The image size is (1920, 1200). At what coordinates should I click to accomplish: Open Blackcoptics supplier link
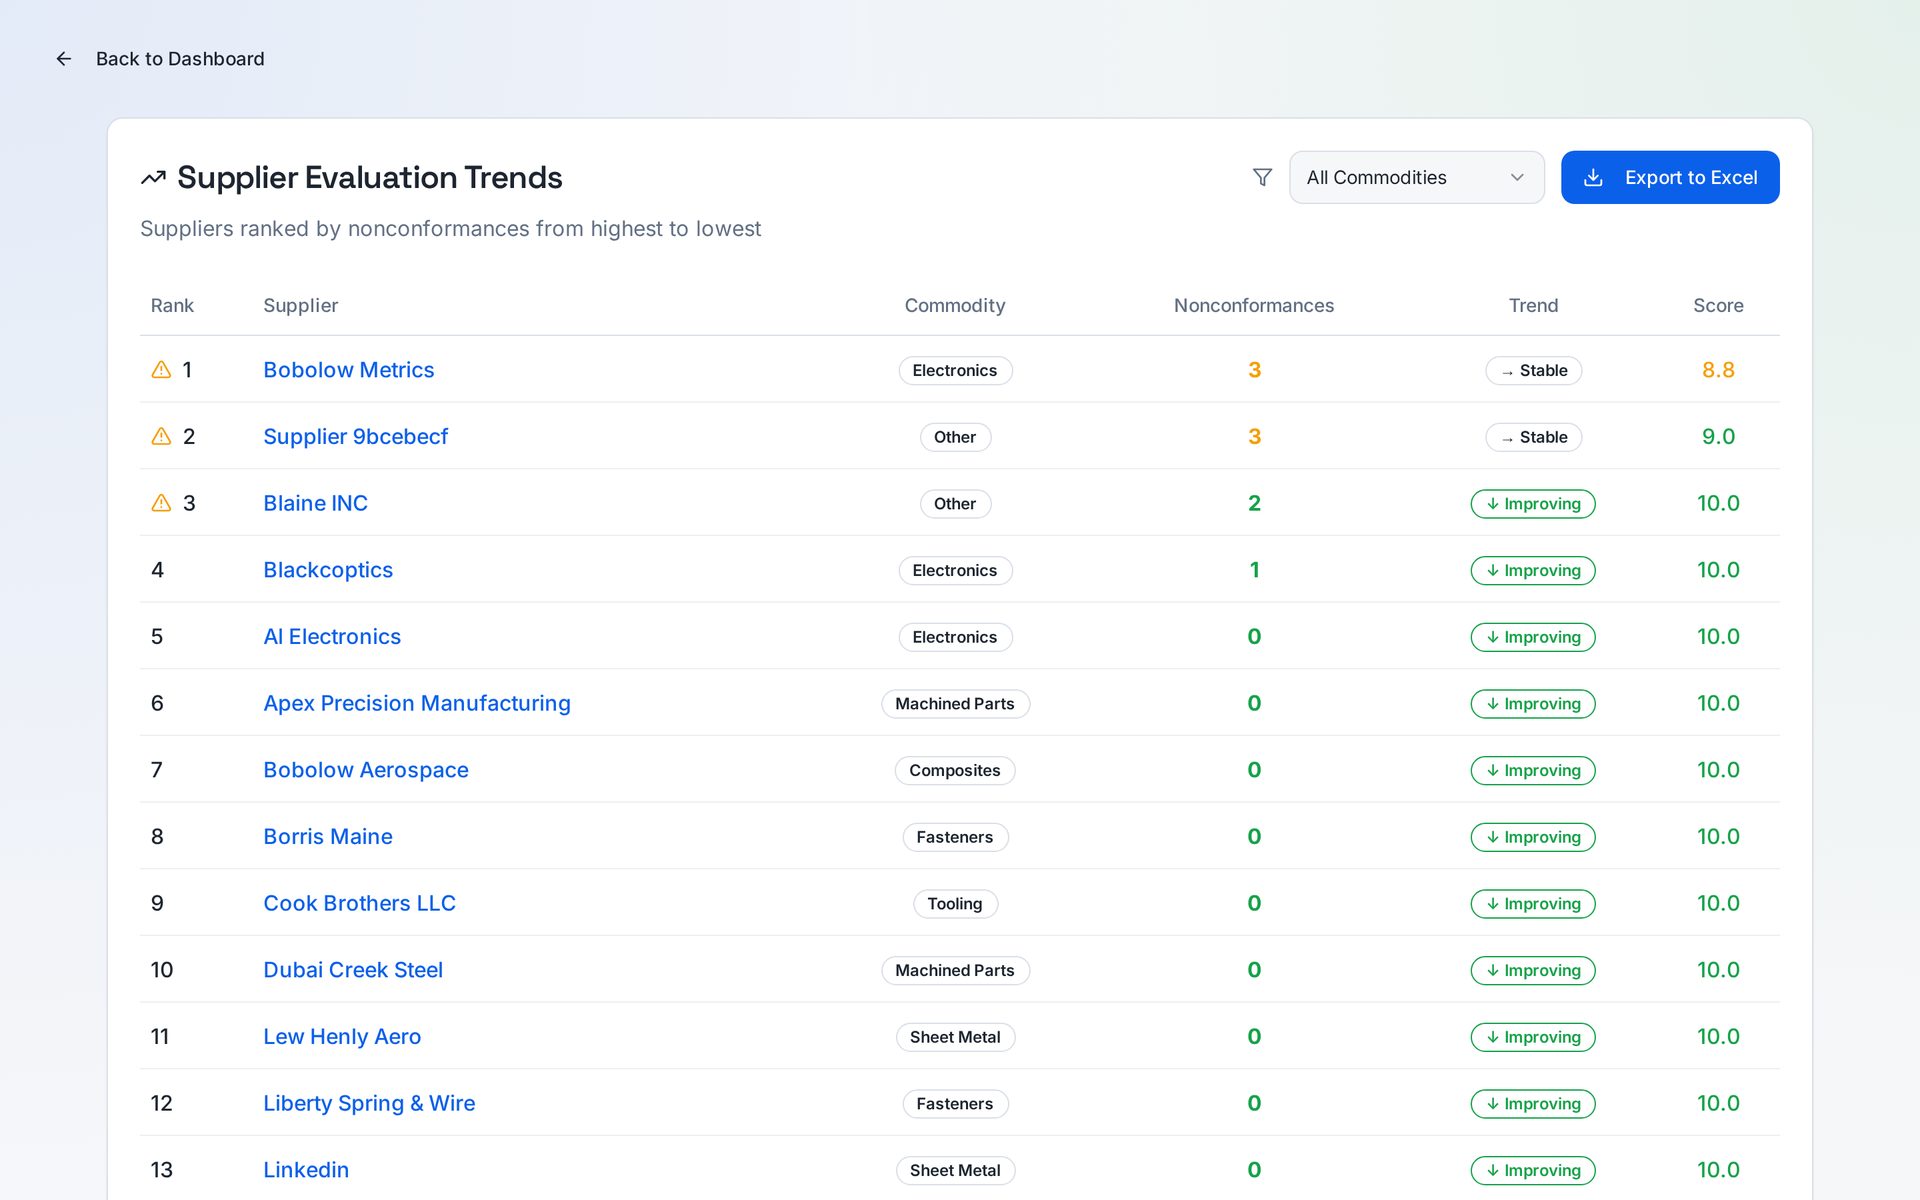328,570
